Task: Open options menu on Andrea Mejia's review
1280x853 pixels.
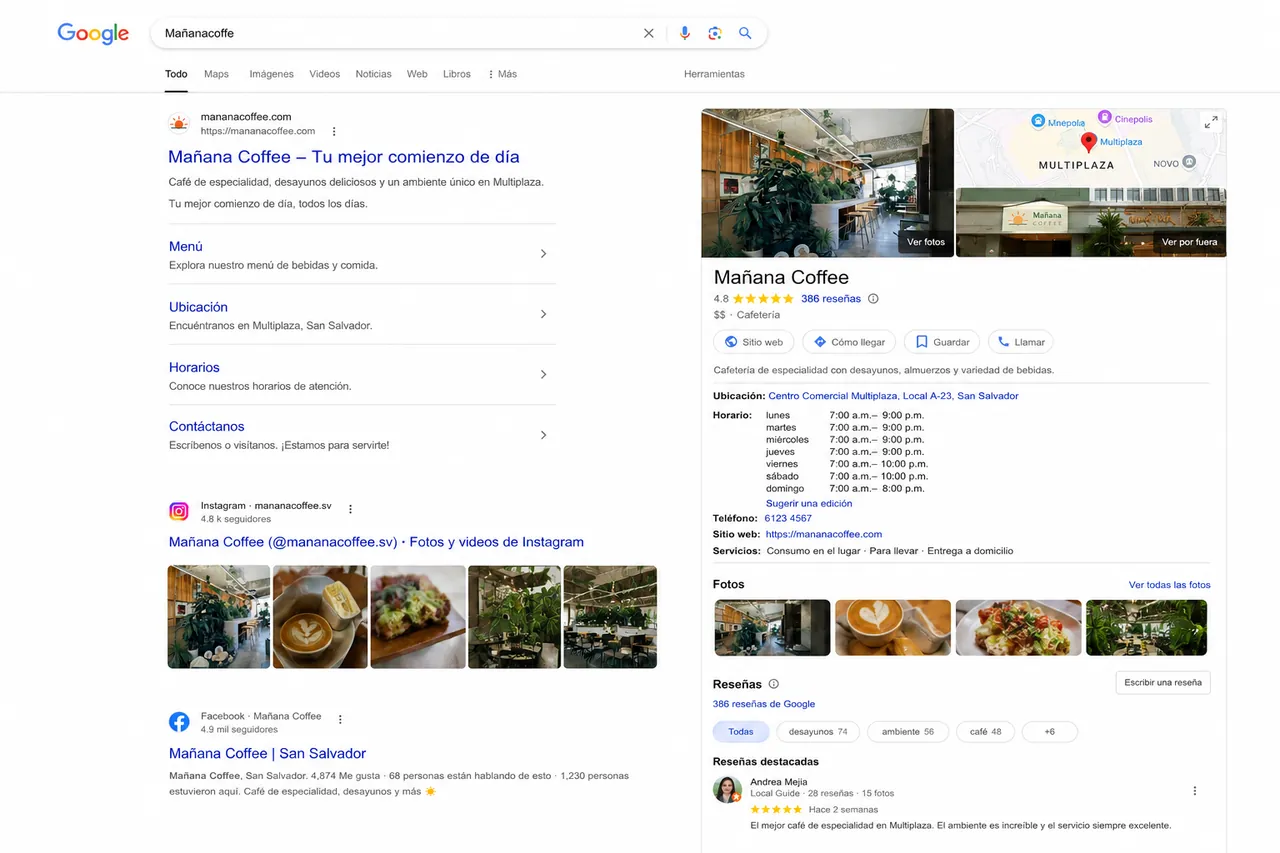Action: tap(1194, 791)
